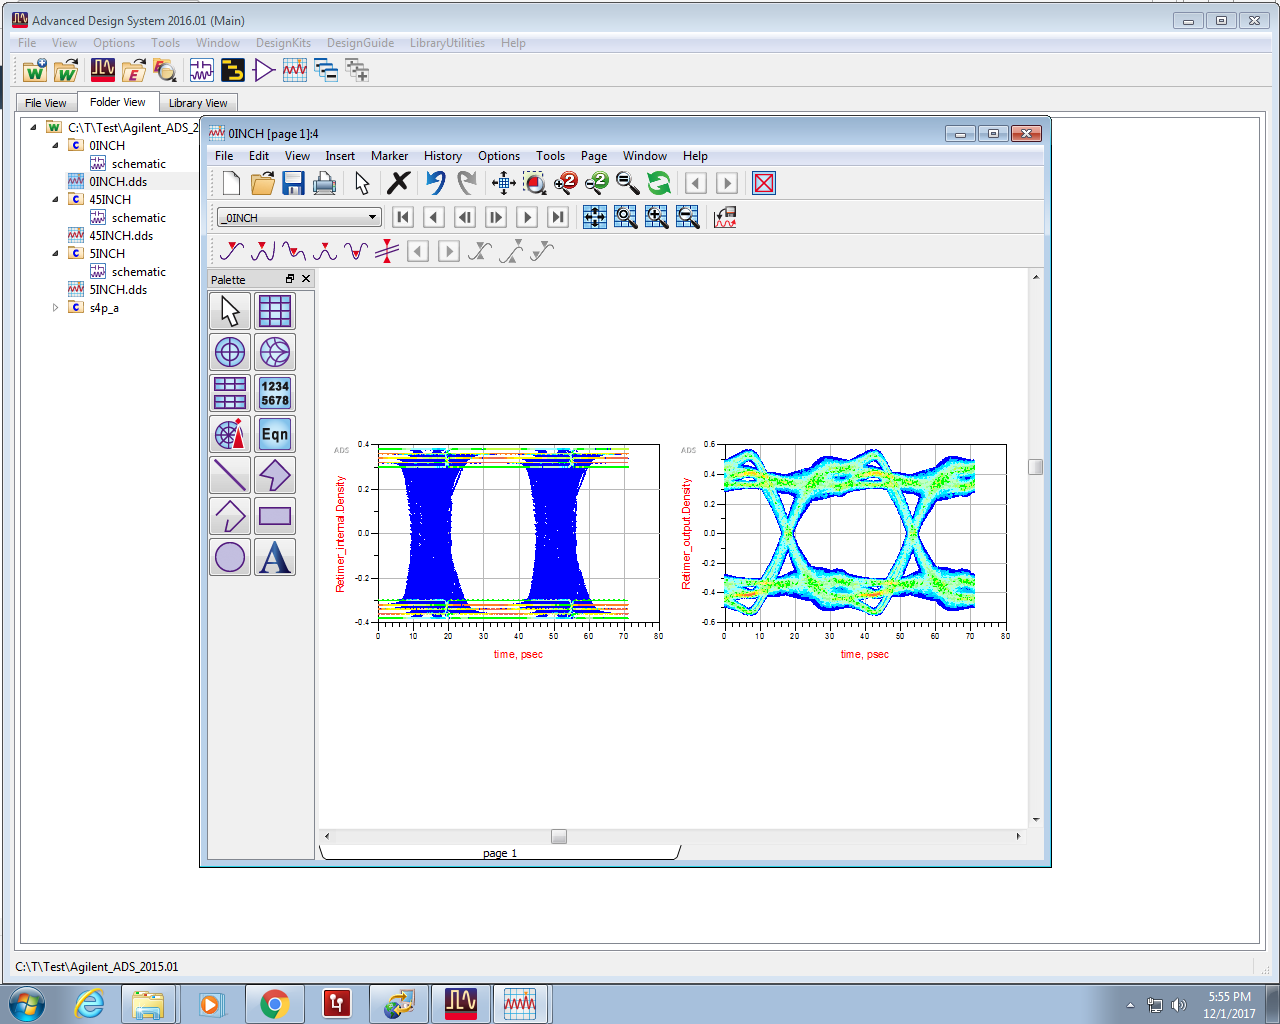This screenshot has height=1024, width=1280.
Task: Save the data display with floppy icon
Action: (x=293, y=183)
